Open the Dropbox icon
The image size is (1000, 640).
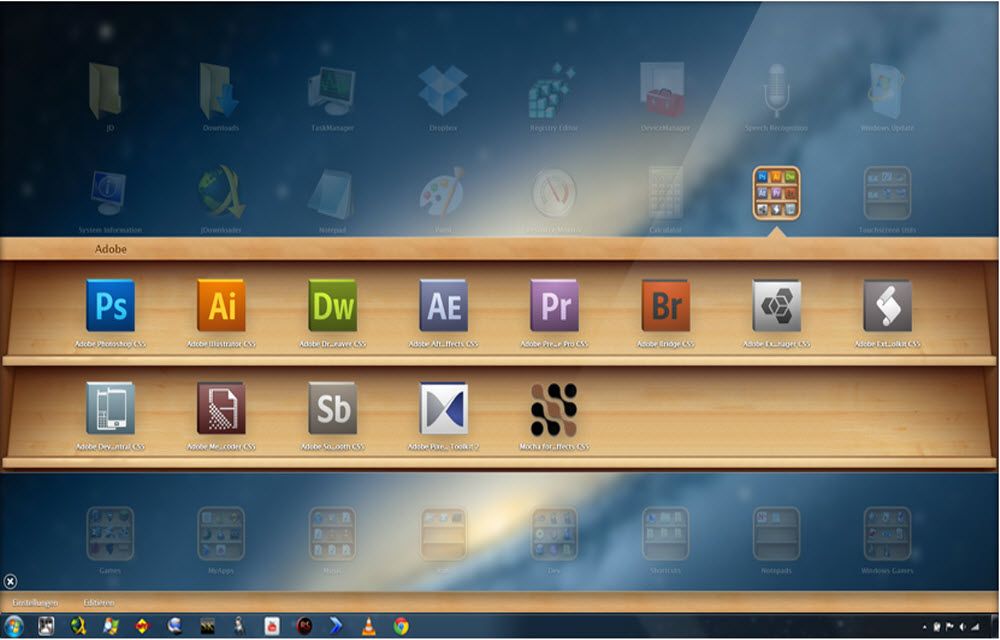[x=443, y=91]
